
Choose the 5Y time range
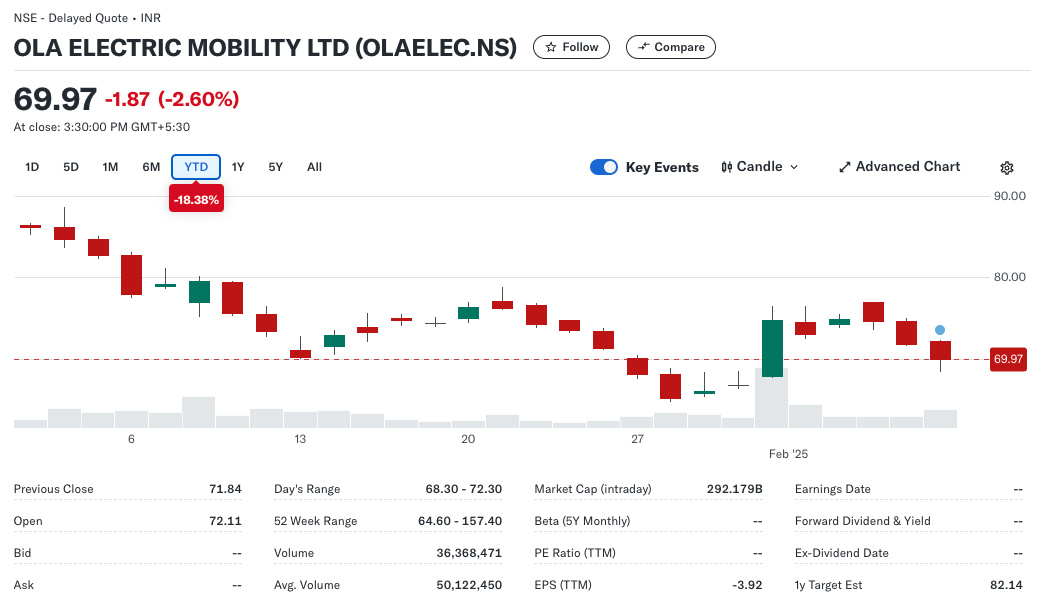click(276, 167)
